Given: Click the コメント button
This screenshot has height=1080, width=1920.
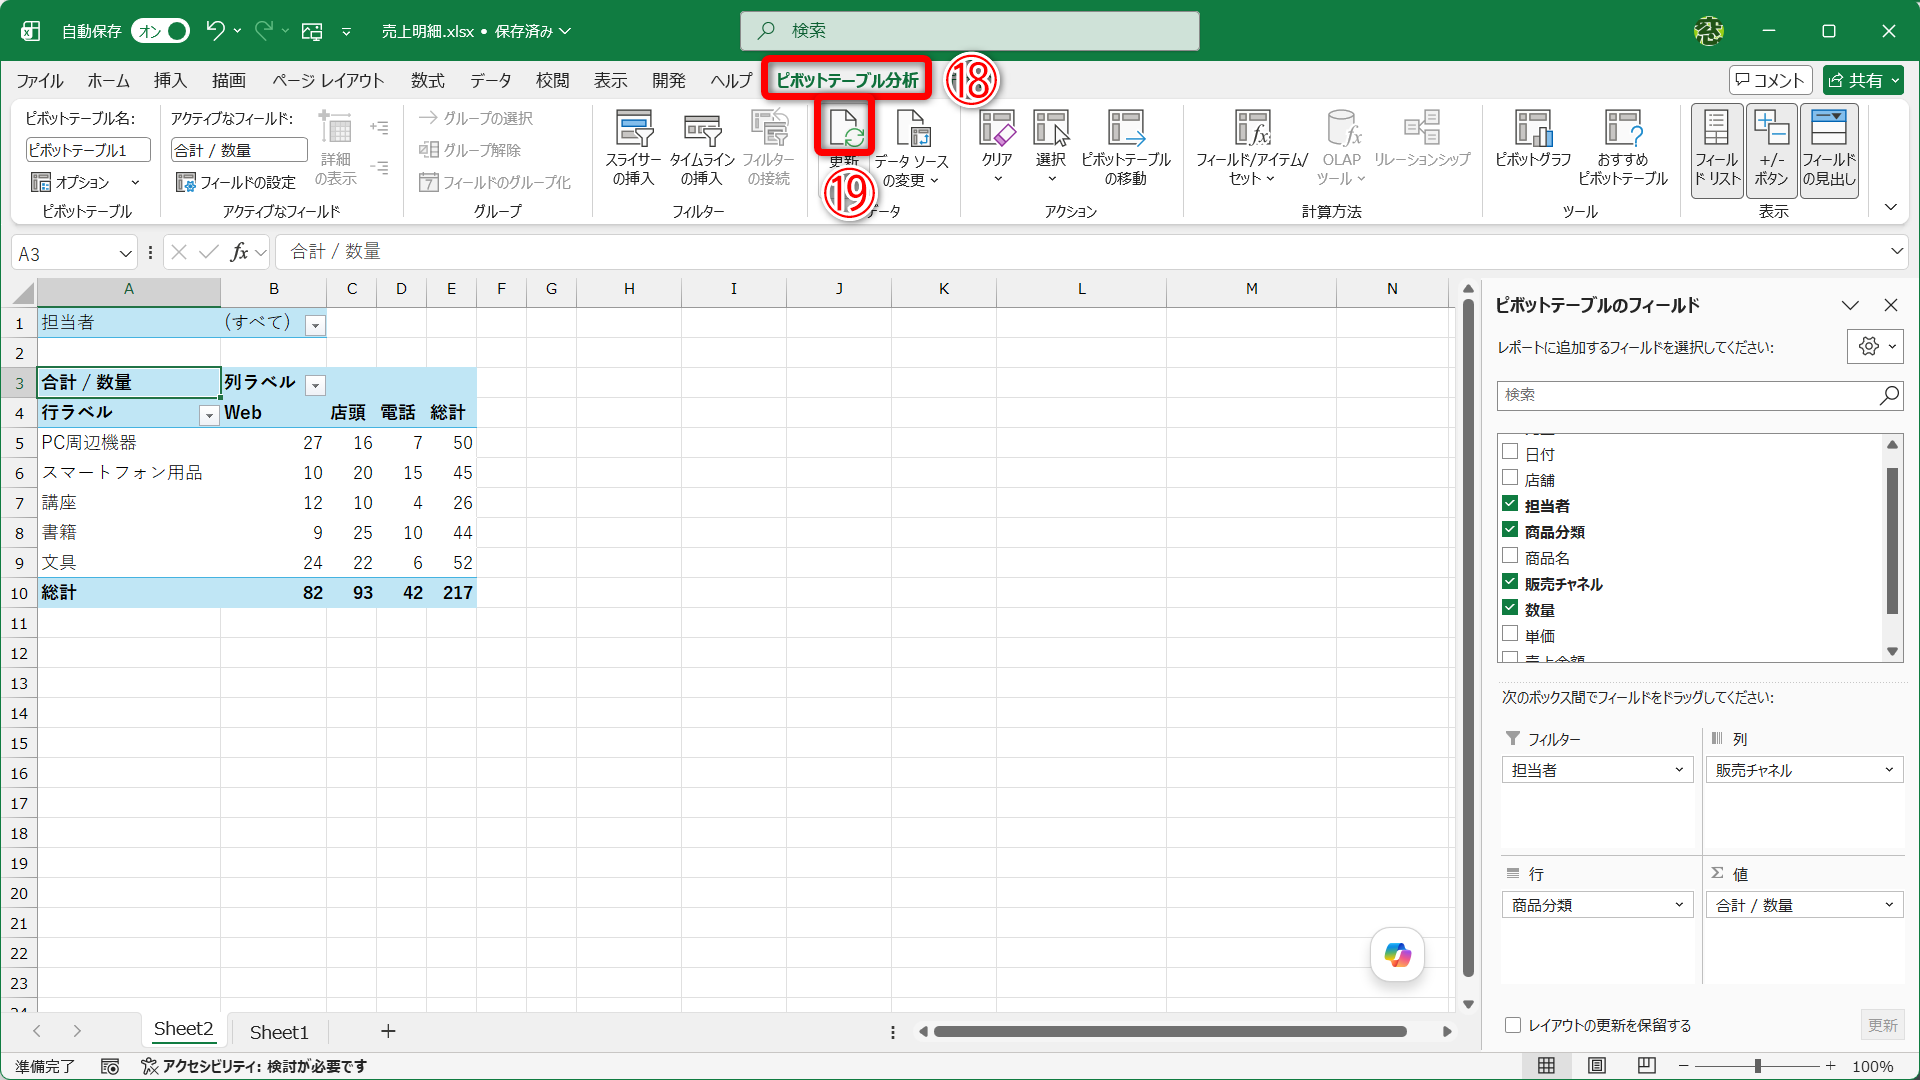Looking at the screenshot, I should tap(1770, 80).
